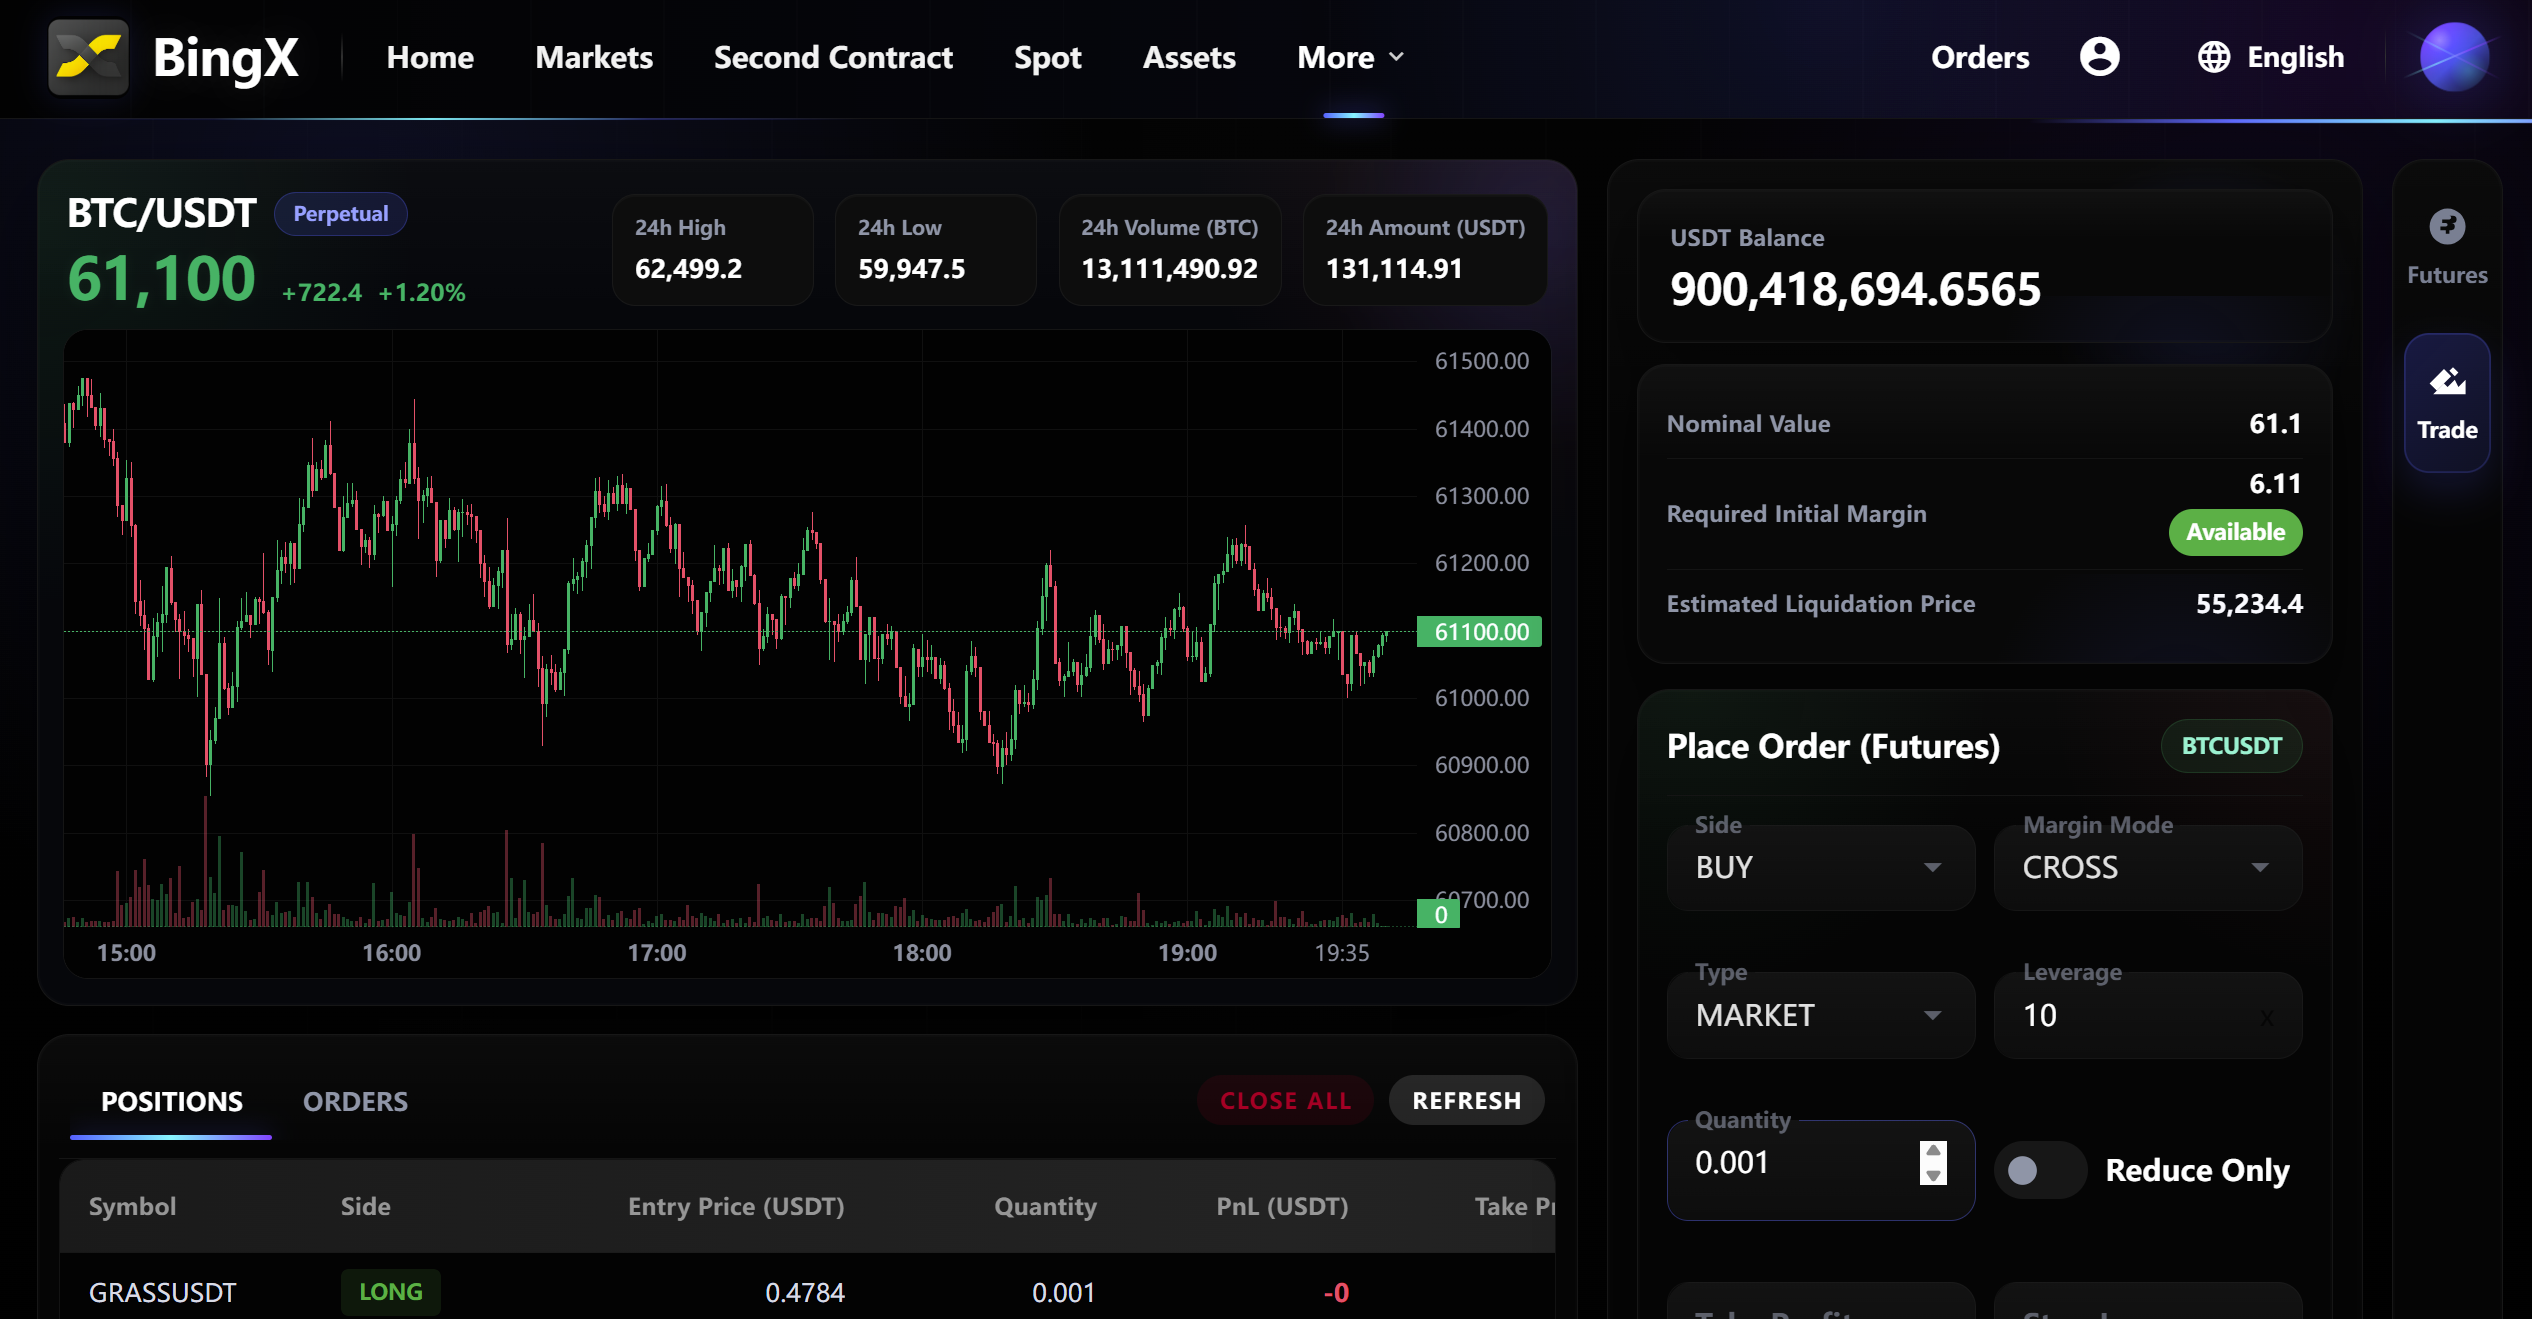The width and height of the screenshot is (2532, 1319).
Task: Click the Required Initial Margin value 6.11
Action: pyautogui.click(x=2275, y=483)
